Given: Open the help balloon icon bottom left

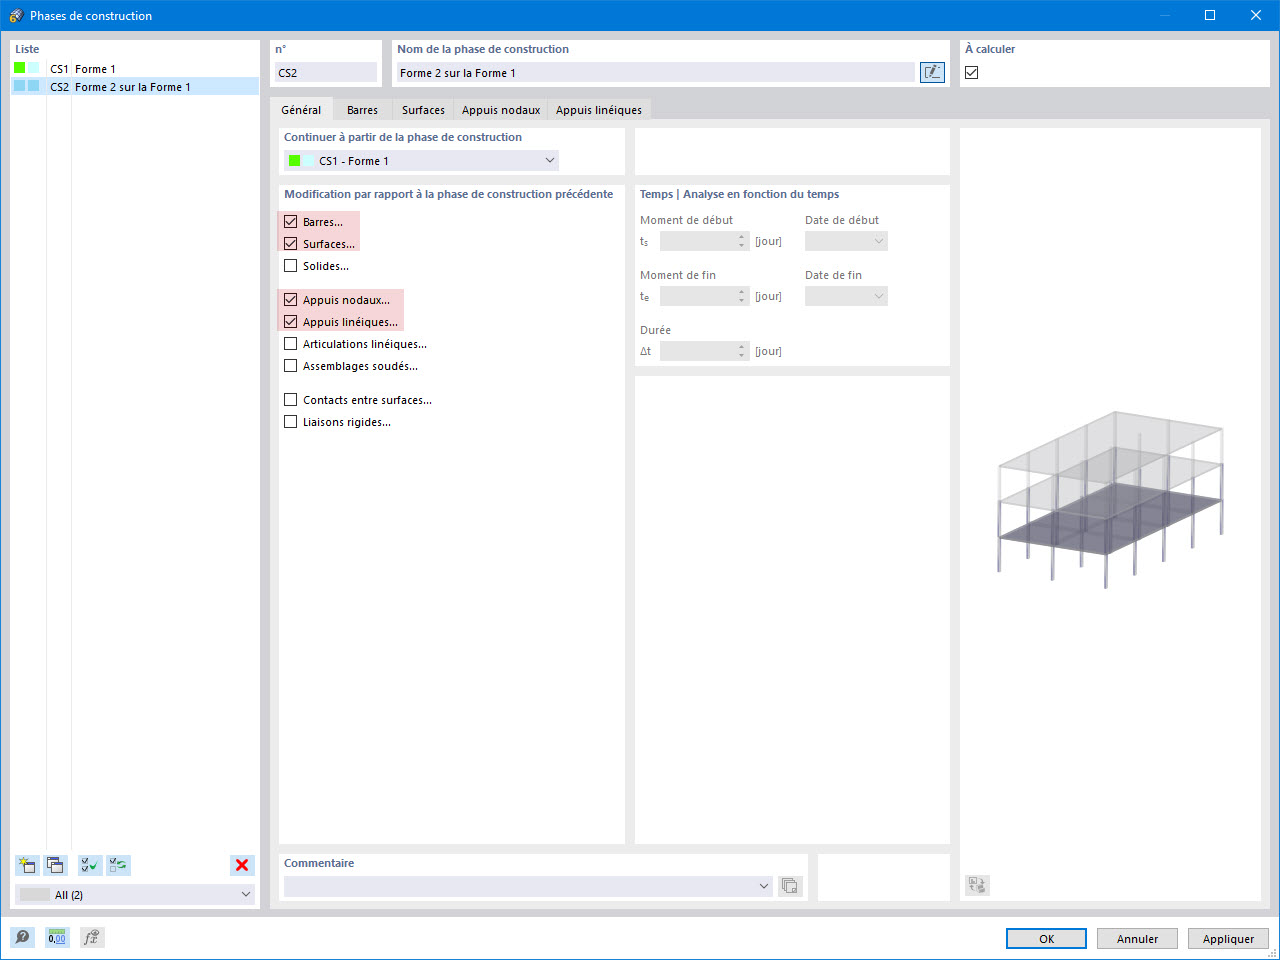Looking at the screenshot, I should [x=21, y=937].
